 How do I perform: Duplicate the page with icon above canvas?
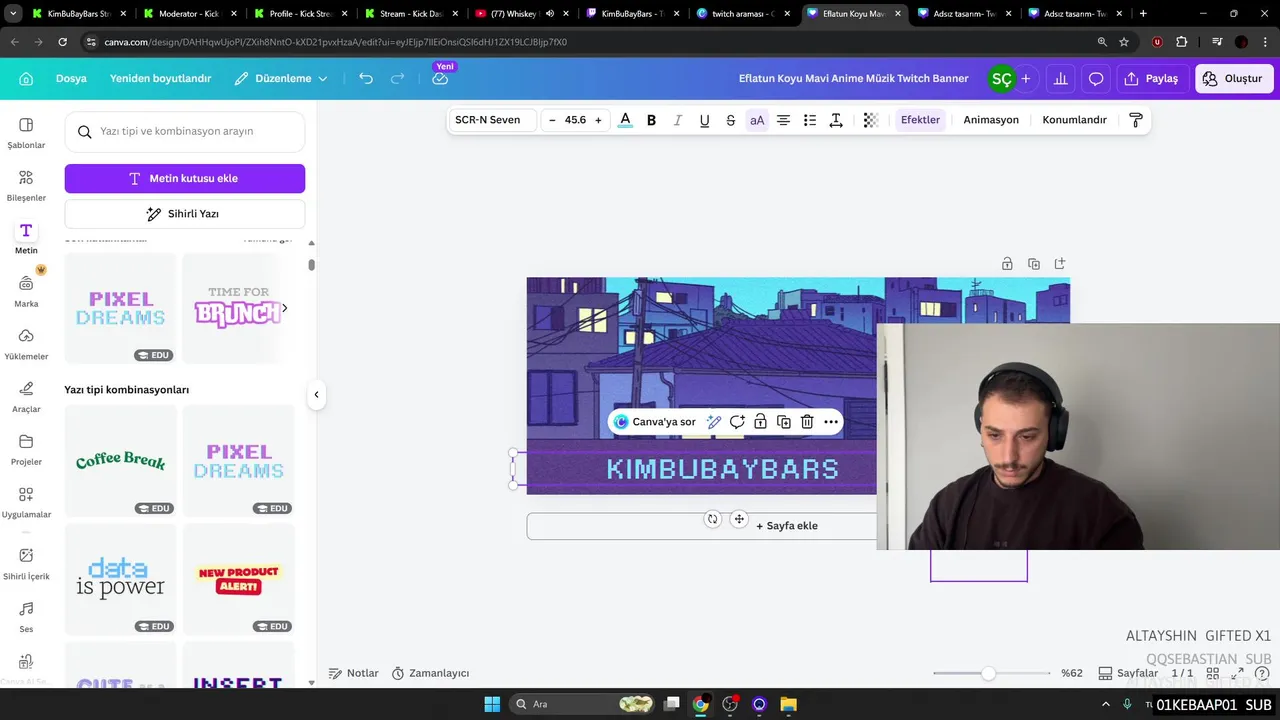(1034, 264)
